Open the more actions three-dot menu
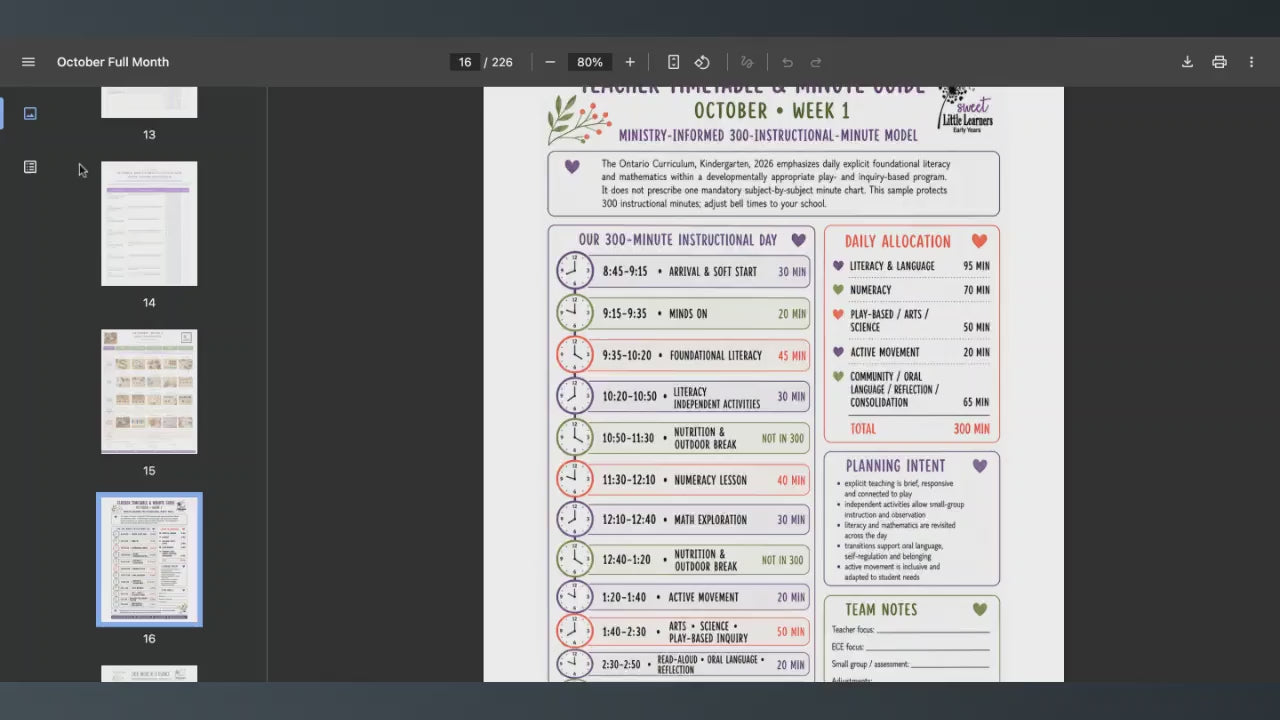This screenshot has width=1280, height=720. tap(1251, 62)
